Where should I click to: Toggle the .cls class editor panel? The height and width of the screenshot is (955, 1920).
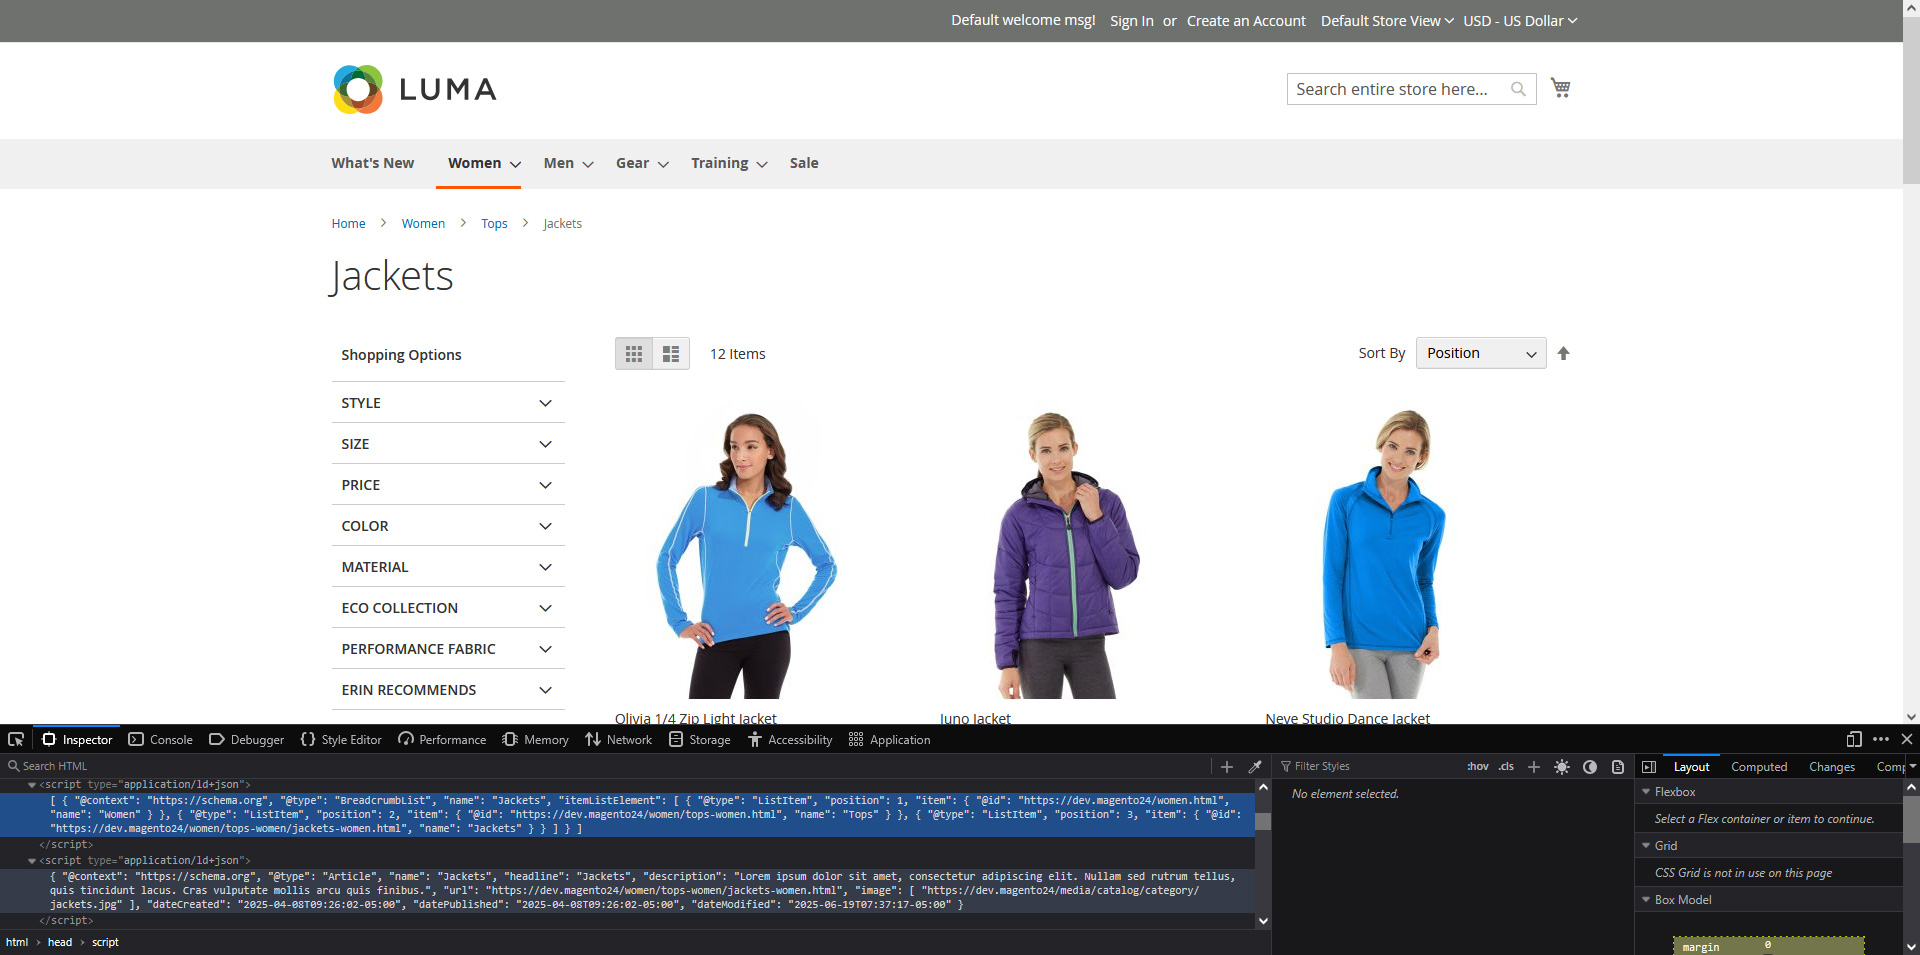point(1505,766)
